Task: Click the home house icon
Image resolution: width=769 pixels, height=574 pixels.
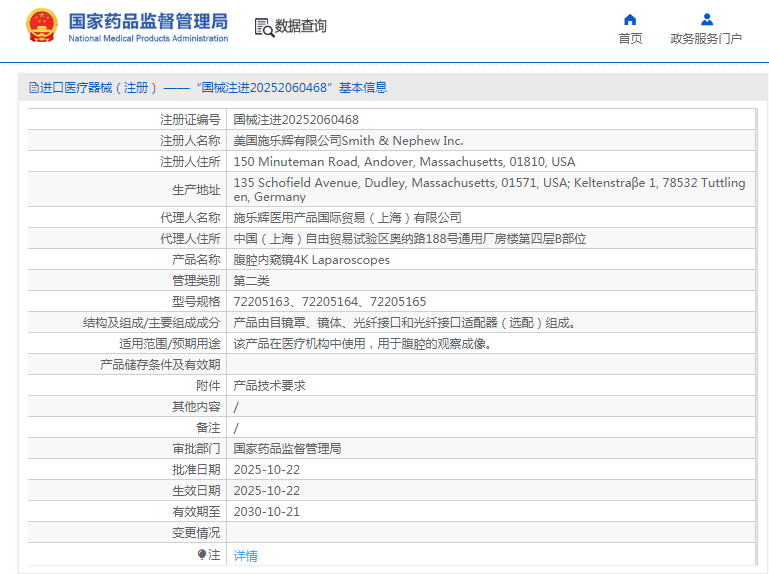Action: (x=630, y=19)
